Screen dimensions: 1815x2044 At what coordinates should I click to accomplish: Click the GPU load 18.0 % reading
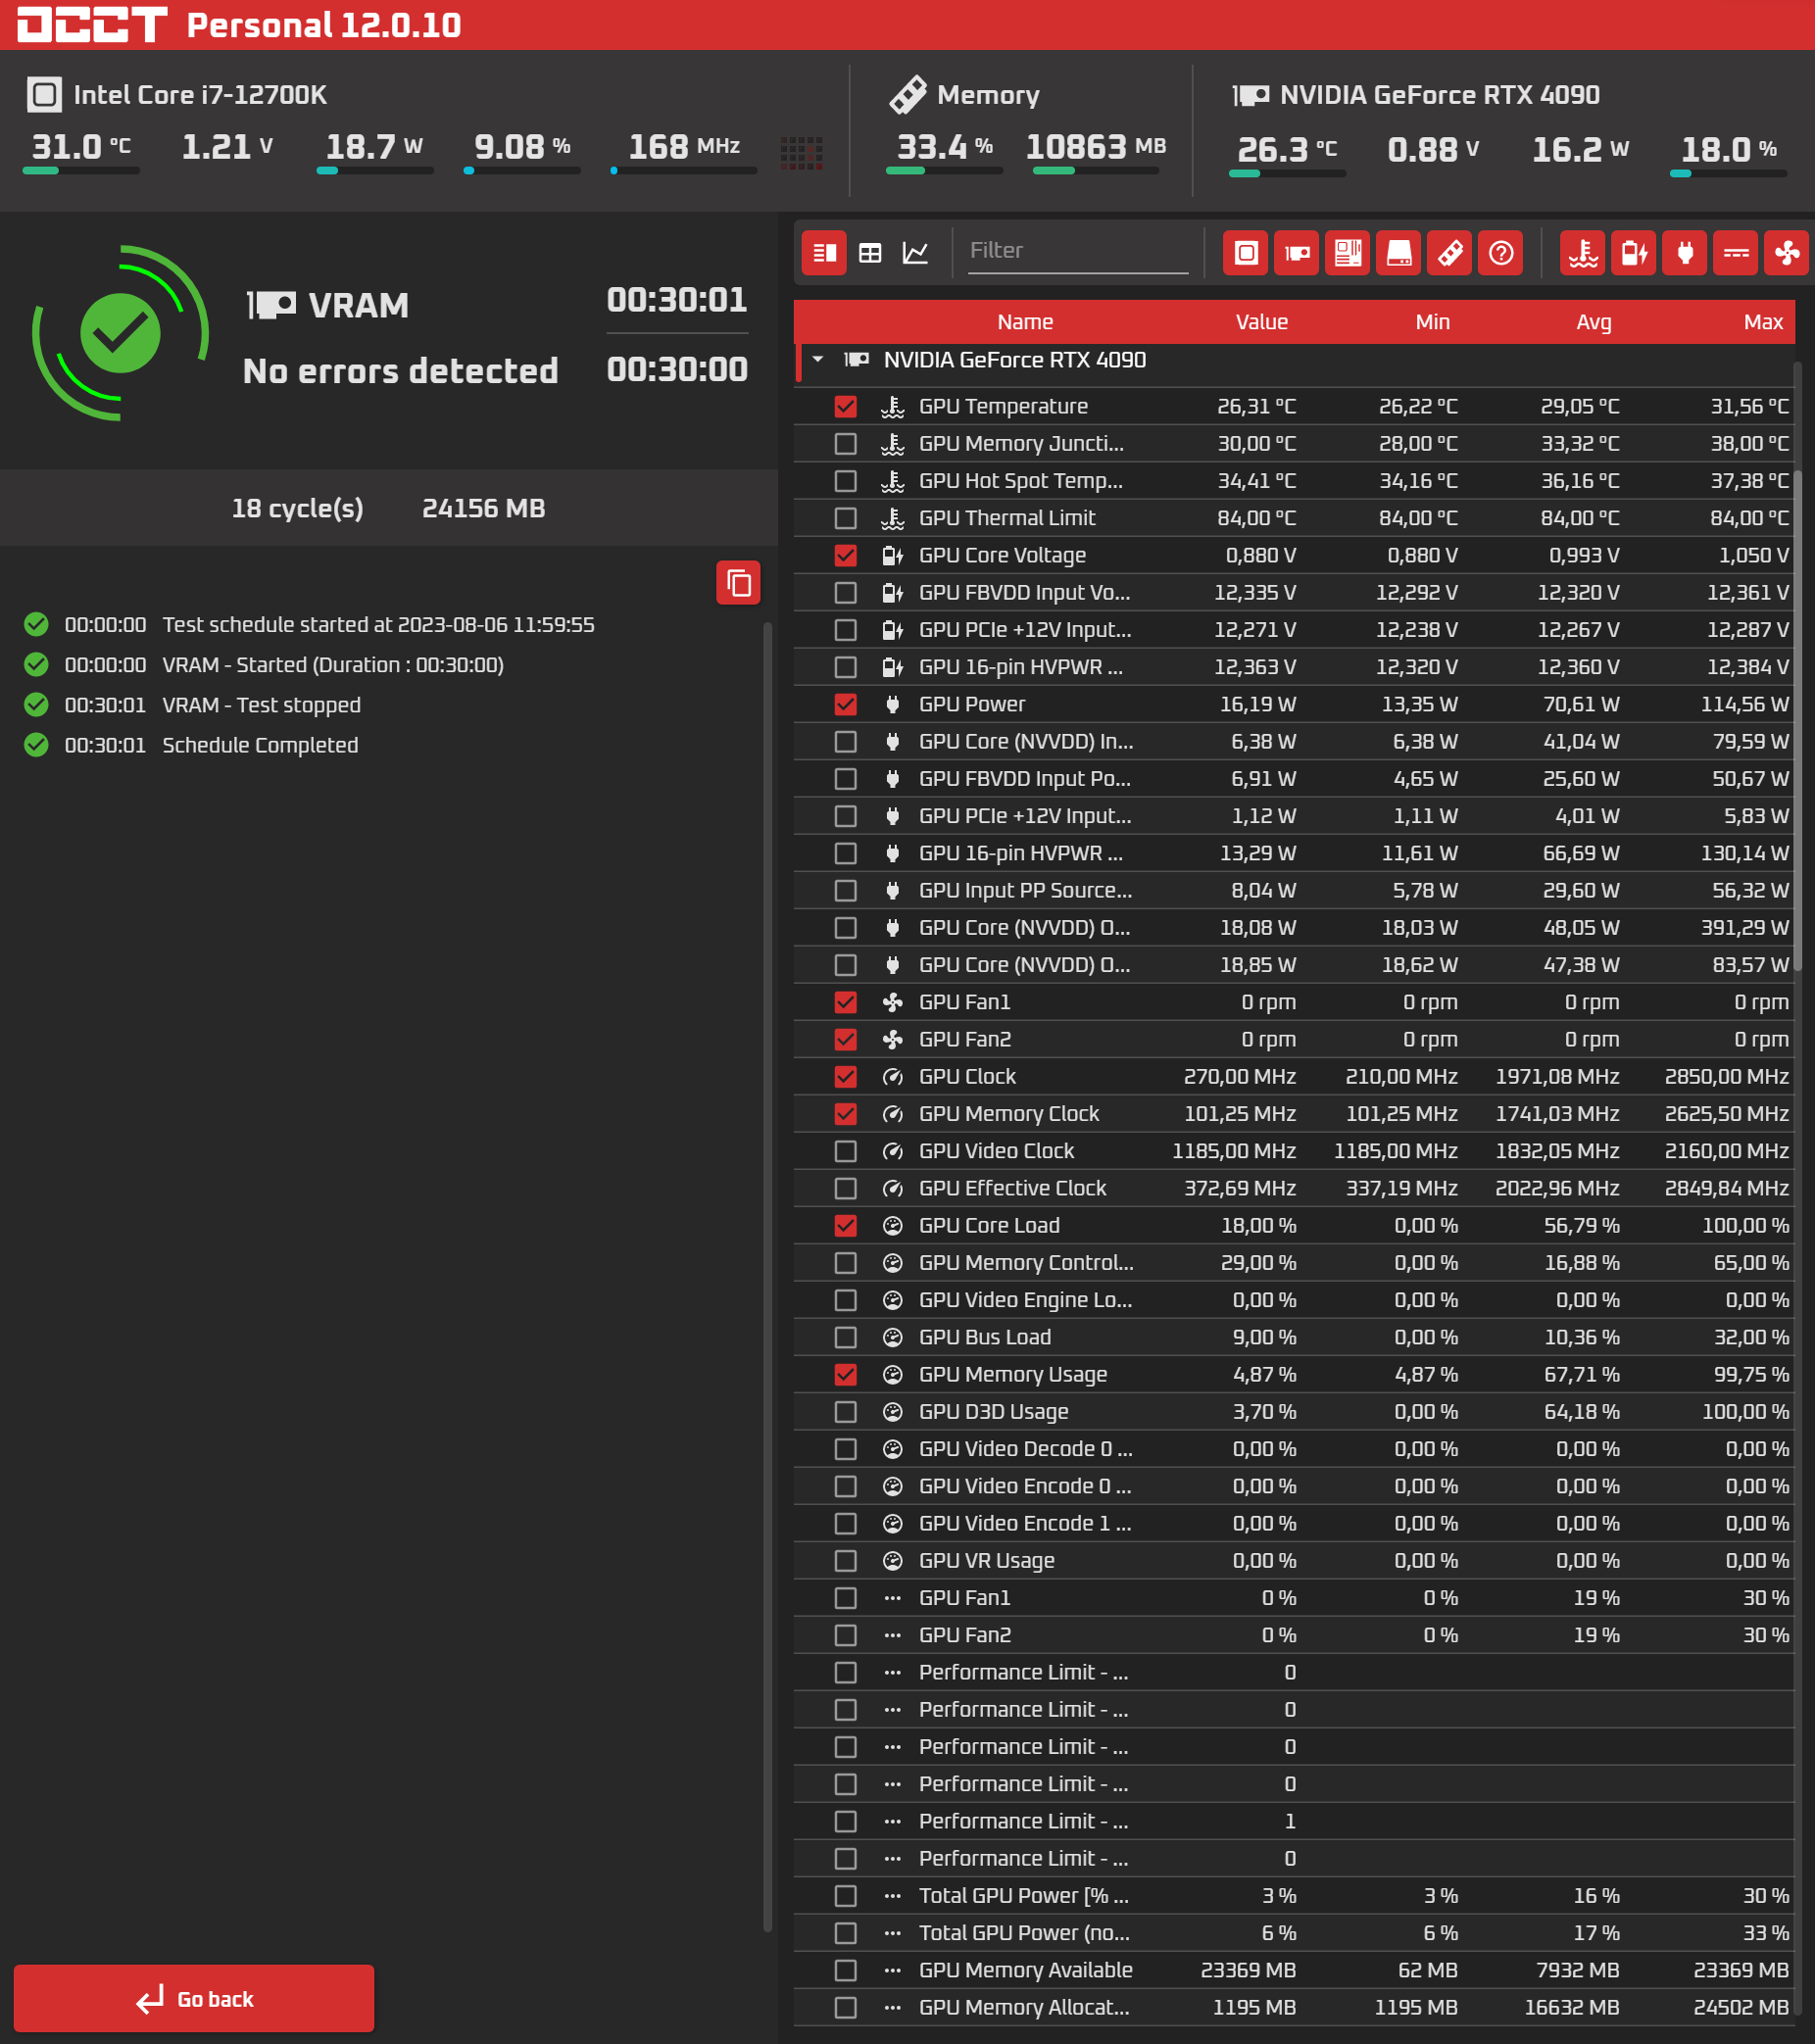click(1729, 150)
